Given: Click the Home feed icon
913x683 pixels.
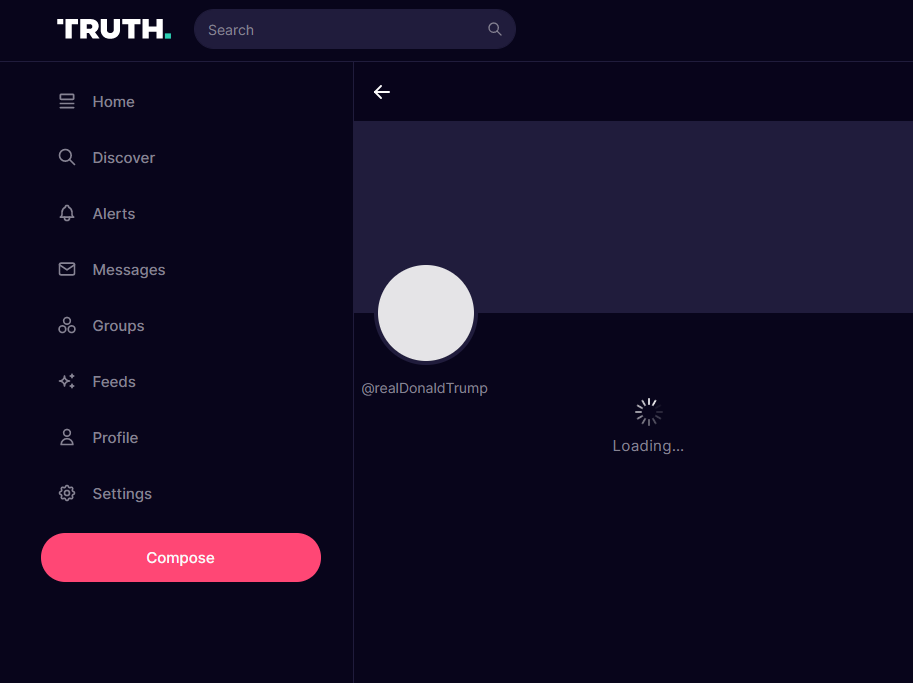Looking at the screenshot, I should pos(67,101).
